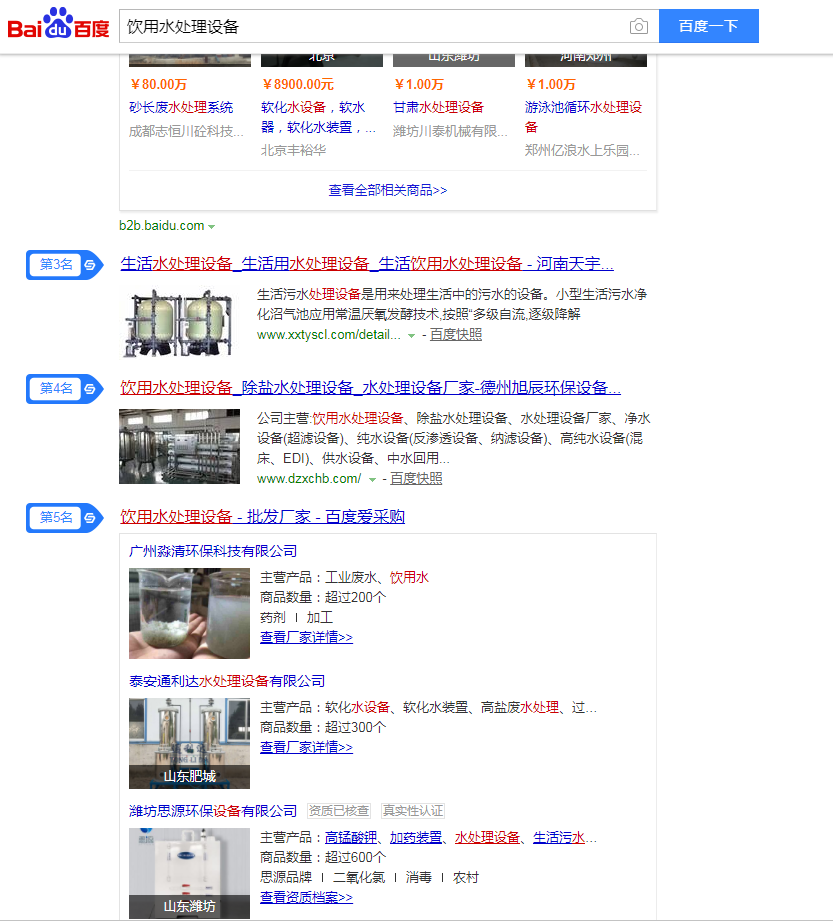Click the 第3名 rank badge

65,265
